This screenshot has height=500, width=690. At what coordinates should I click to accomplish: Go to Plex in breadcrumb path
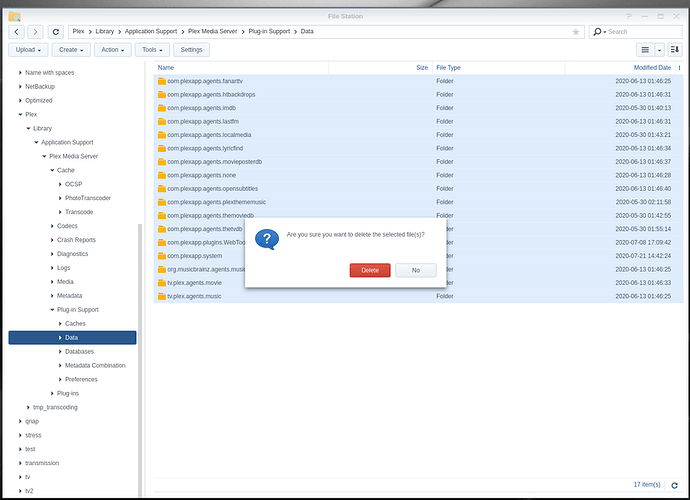(x=78, y=31)
